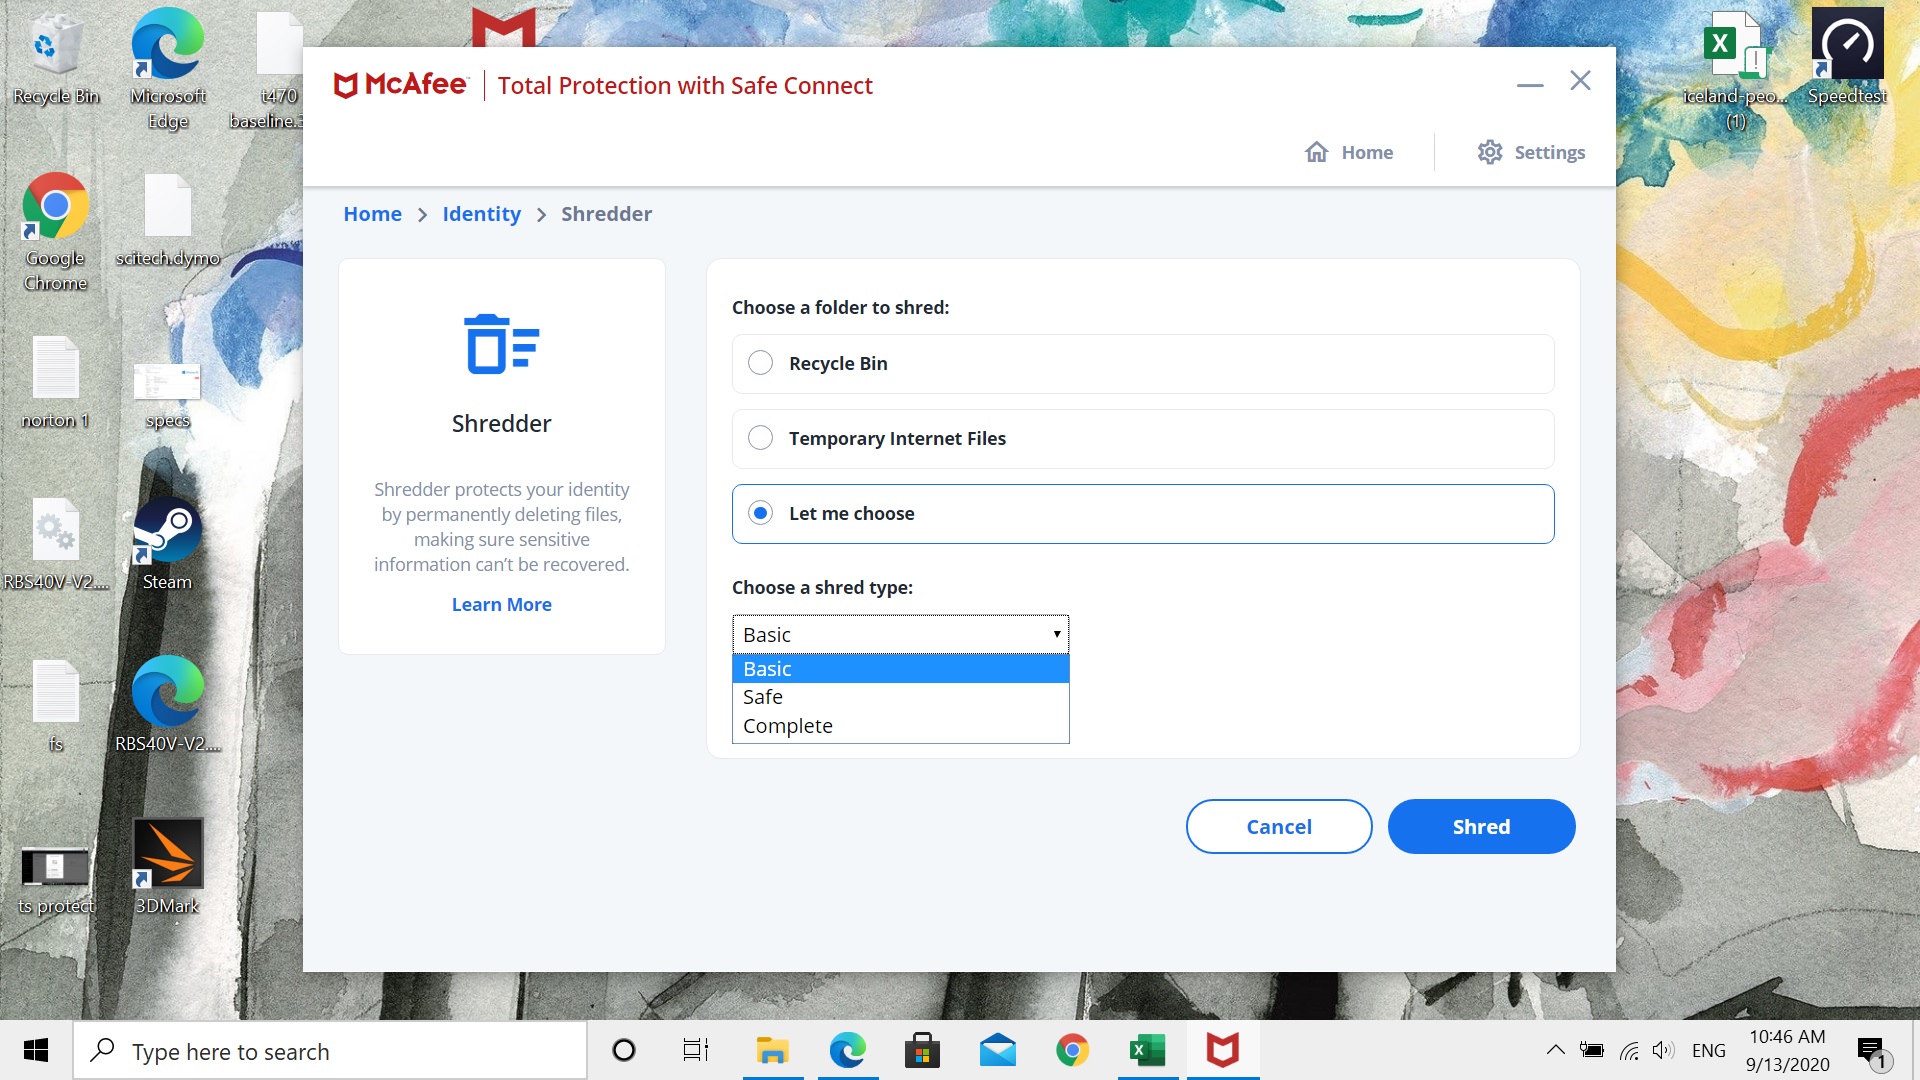Click the Google Chrome taskbar icon
Screen dimensions: 1920x1080
[x=1072, y=1051]
